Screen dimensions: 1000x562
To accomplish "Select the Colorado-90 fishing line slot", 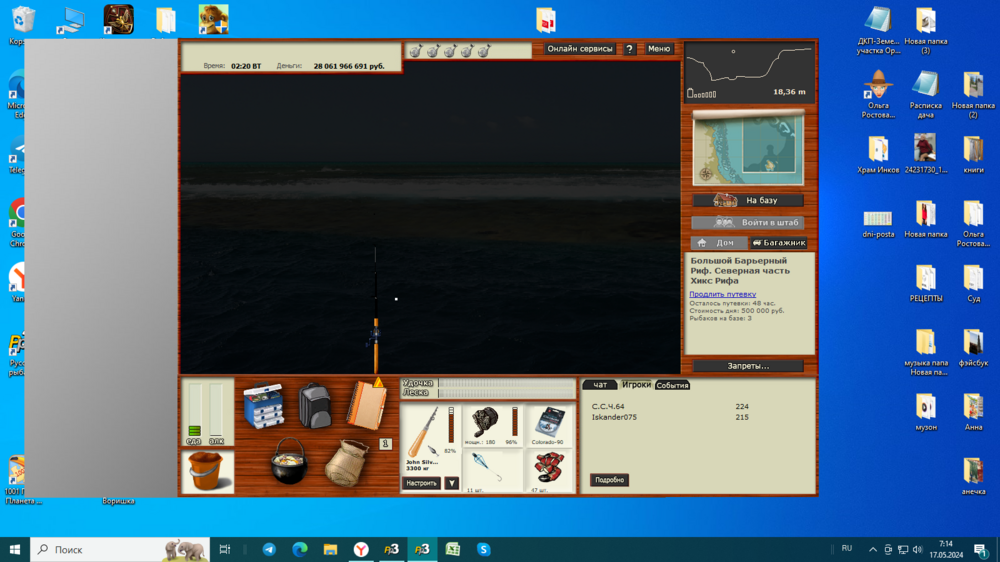I will click(548, 425).
